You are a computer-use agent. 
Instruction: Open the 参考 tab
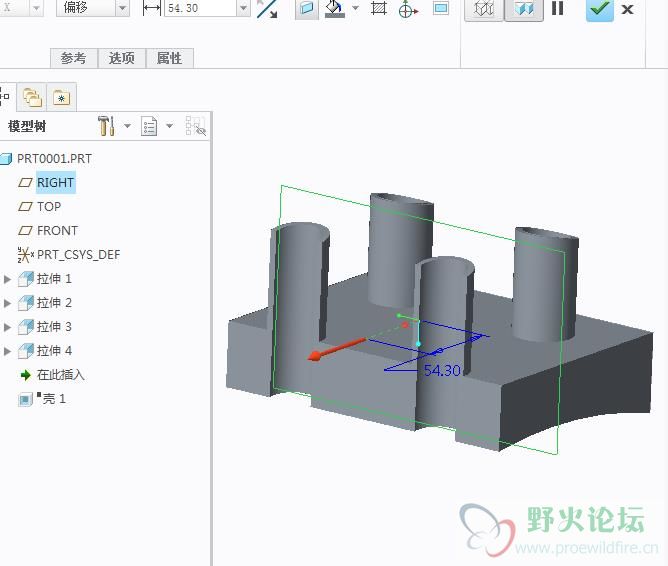click(74, 58)
